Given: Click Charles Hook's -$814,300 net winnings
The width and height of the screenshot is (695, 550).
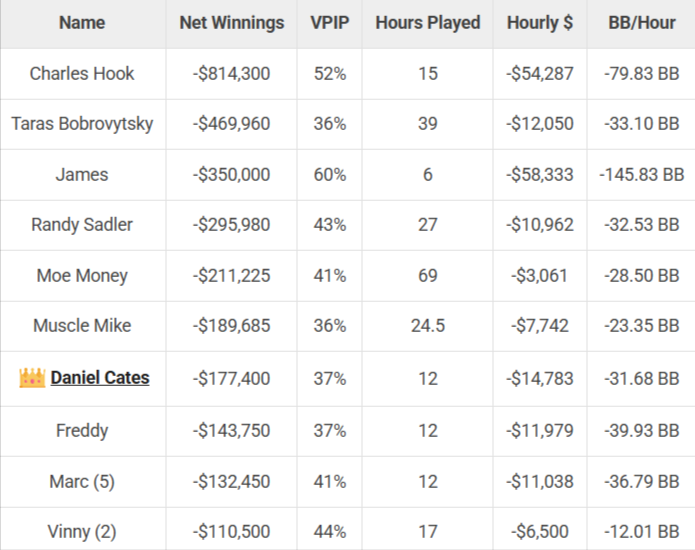Looking at the screenshot, I should point(232,74).
